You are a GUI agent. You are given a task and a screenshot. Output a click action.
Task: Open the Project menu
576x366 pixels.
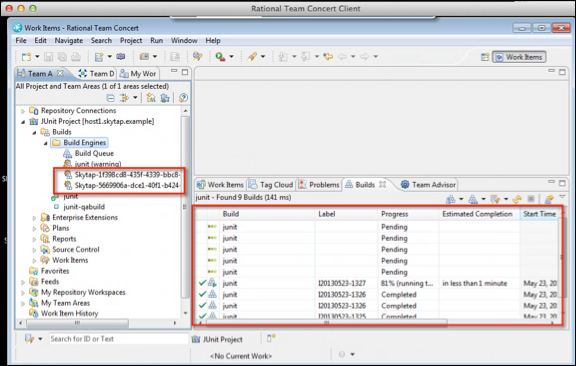(131, 40)
